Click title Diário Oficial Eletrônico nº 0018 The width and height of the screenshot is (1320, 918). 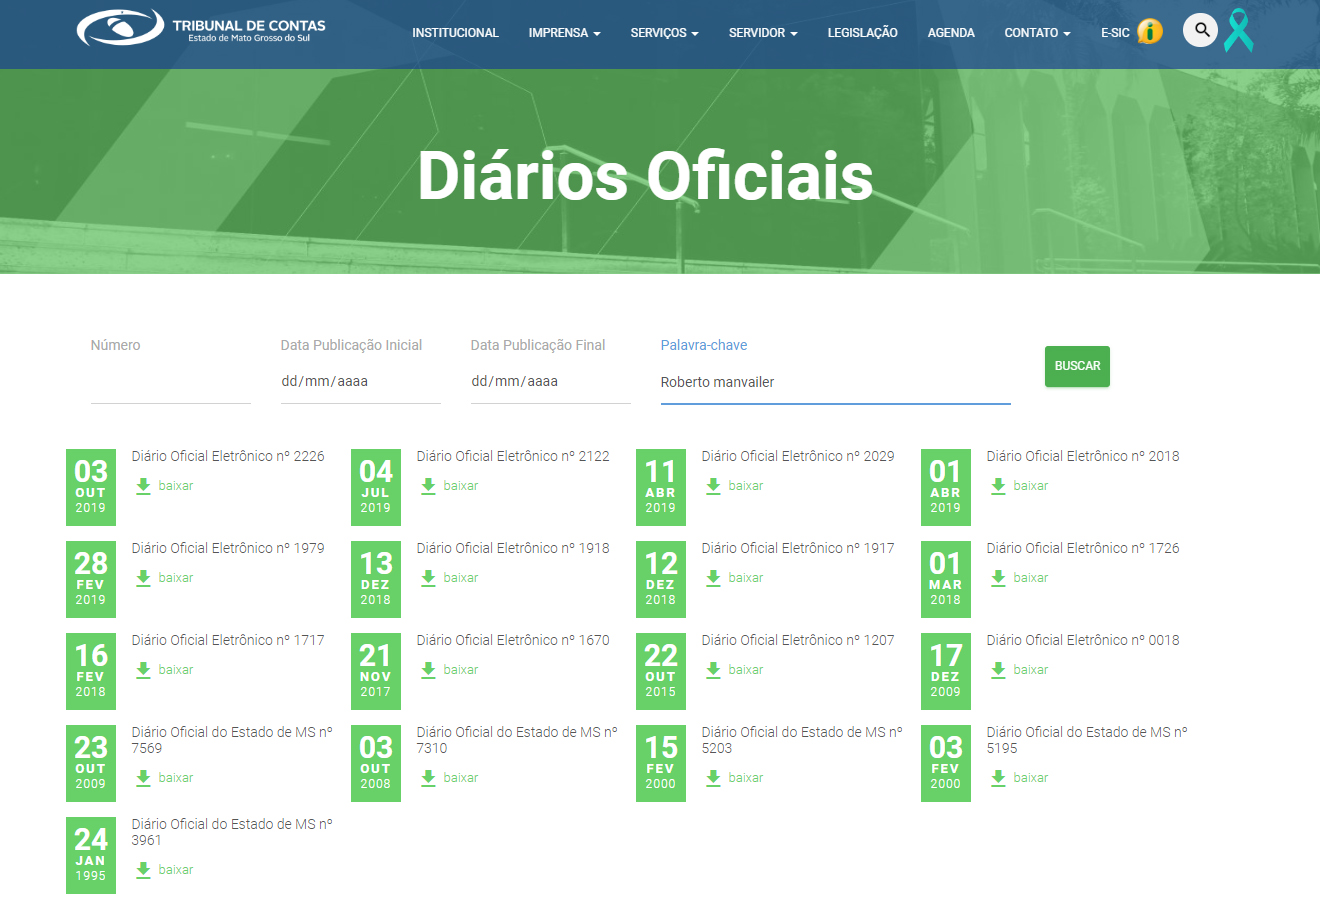[x=1083, y=640]
